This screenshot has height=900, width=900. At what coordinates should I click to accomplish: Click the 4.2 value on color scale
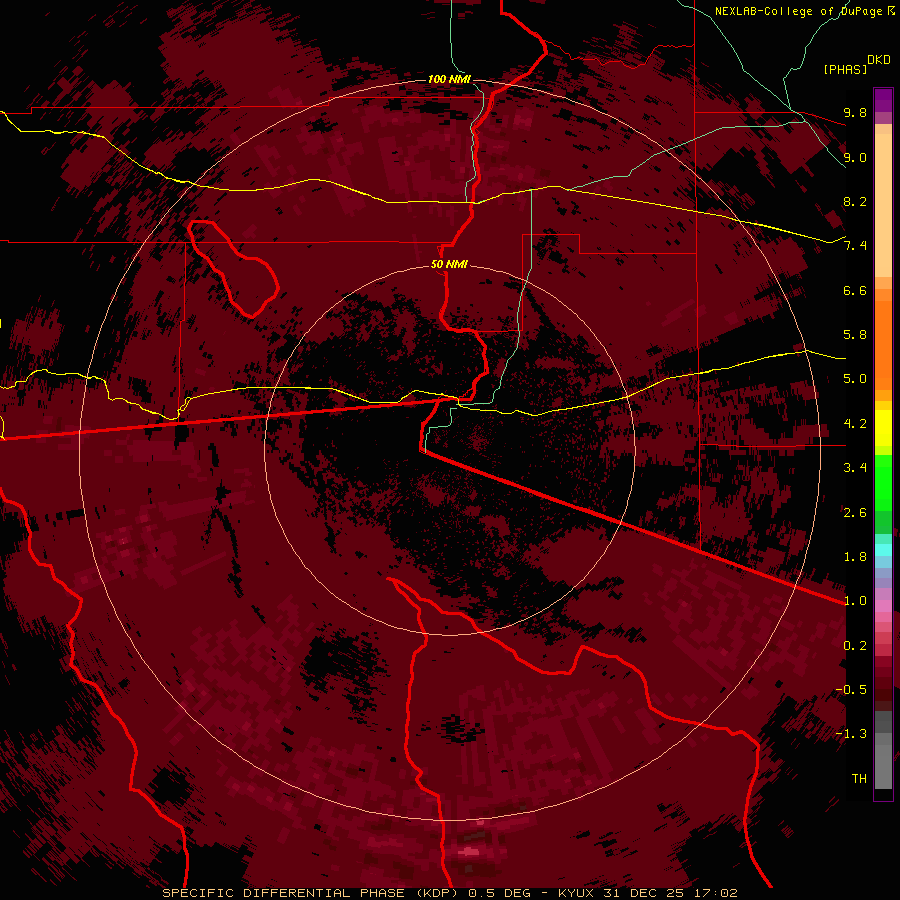(x=855, y=424)
